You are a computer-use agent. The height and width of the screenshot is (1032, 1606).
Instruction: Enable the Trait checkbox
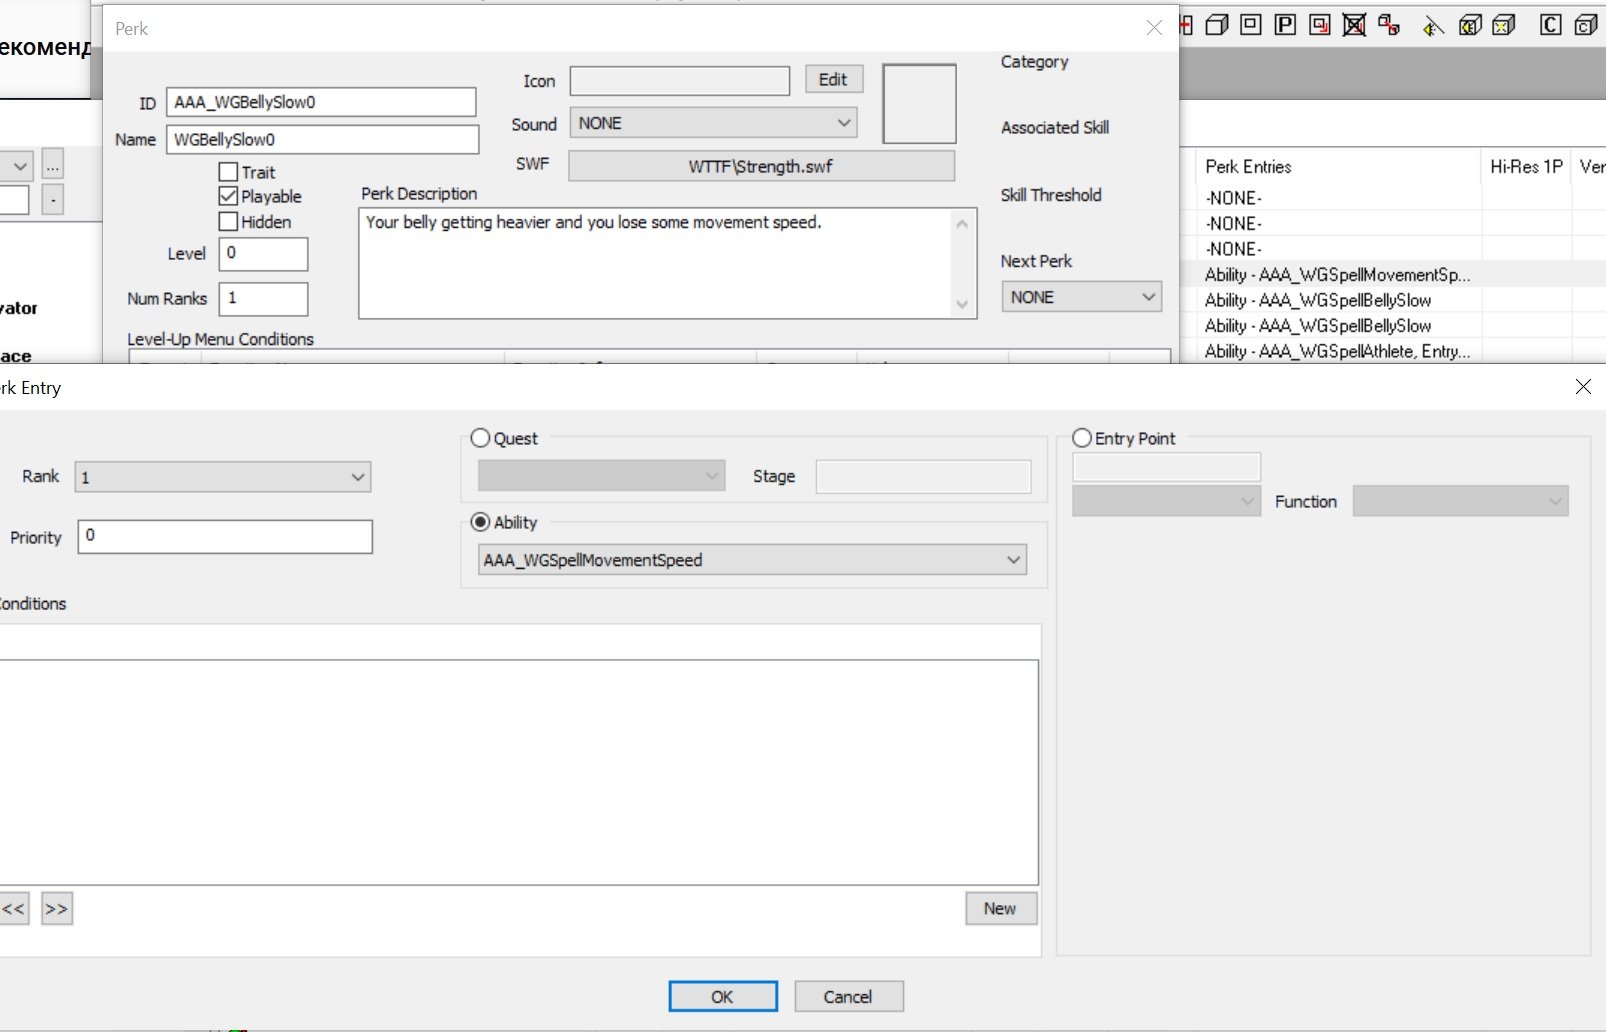pyautogui.click(x=228, y=172)
